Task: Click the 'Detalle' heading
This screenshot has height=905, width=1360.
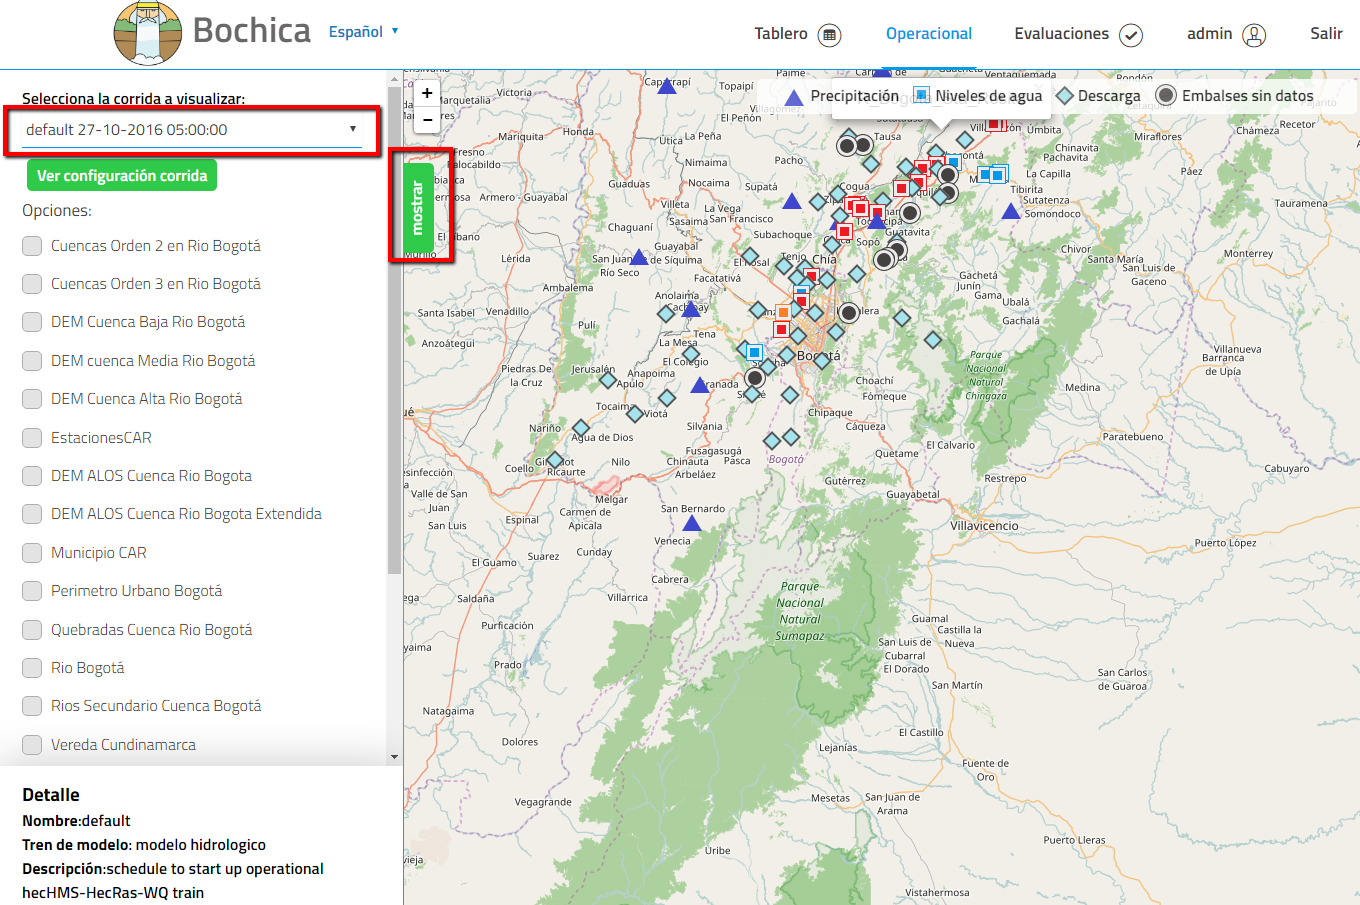Action: coord(51,795)
